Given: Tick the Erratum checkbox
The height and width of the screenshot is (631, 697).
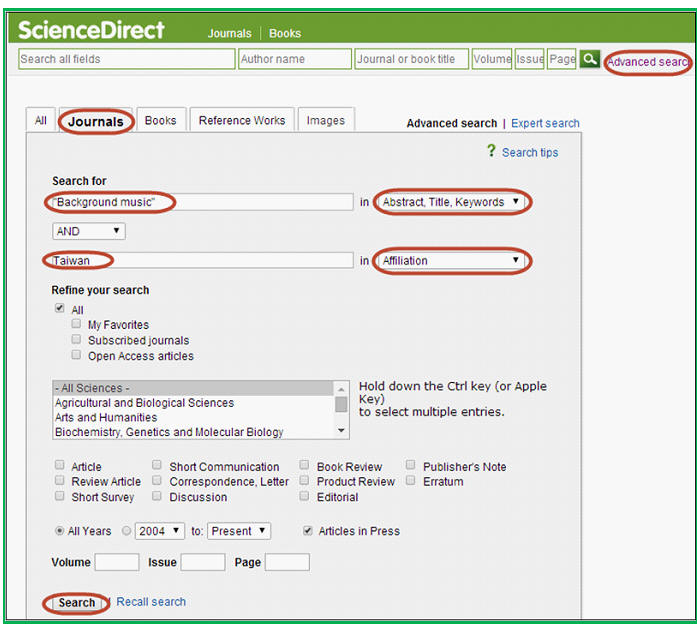Looking at the screenshot, I should pyautogui.click(x=411, y=480).
